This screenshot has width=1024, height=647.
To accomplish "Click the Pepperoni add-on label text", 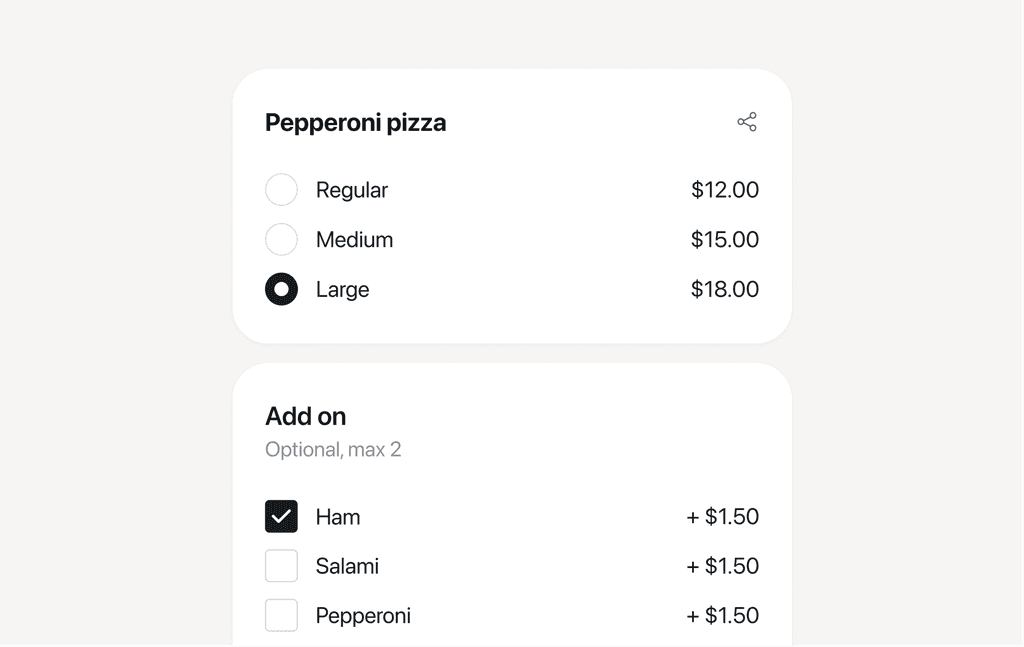I will [363, 615].
